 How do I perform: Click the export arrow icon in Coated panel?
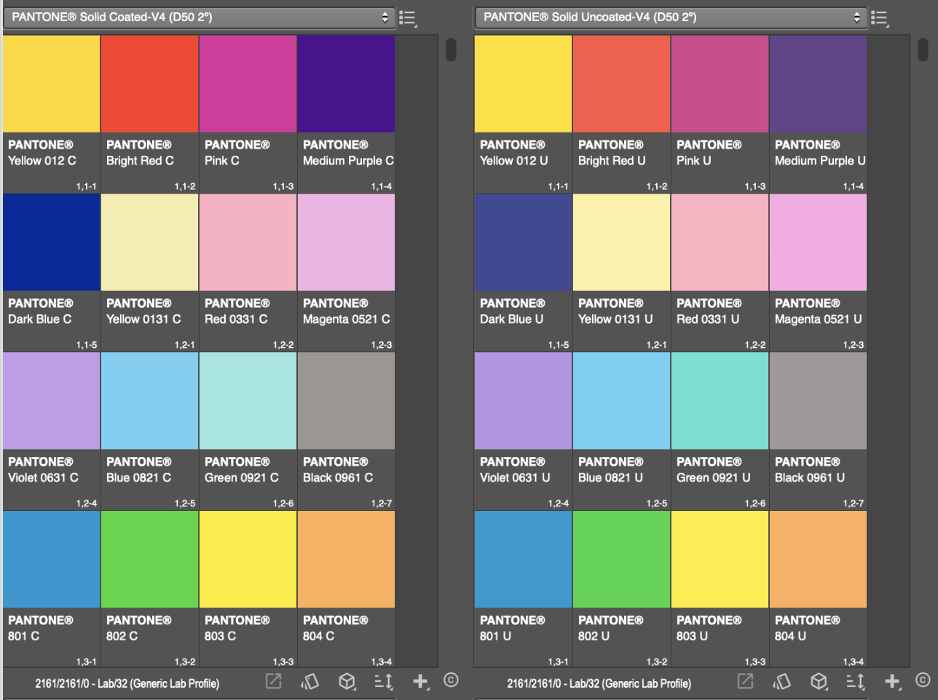click(x=273, y=681)
